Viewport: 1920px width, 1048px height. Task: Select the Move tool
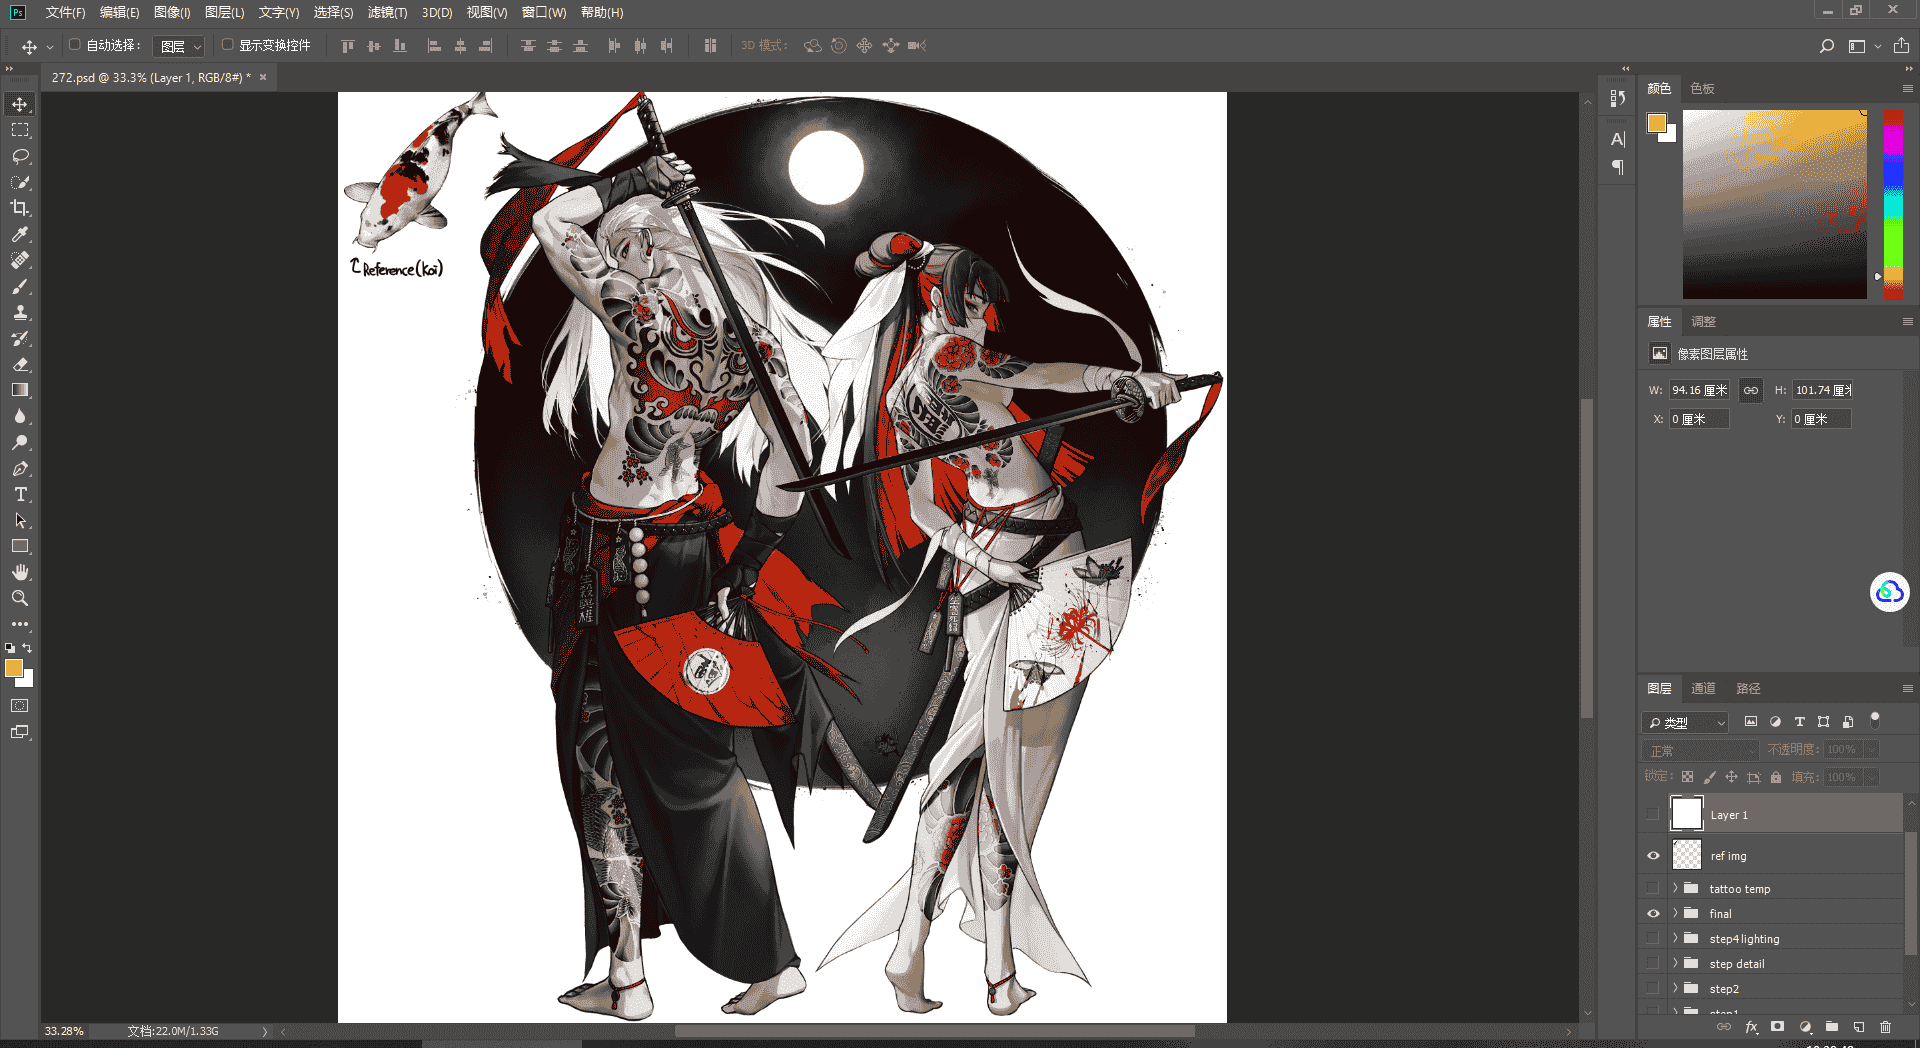click(x=20, y=104)
